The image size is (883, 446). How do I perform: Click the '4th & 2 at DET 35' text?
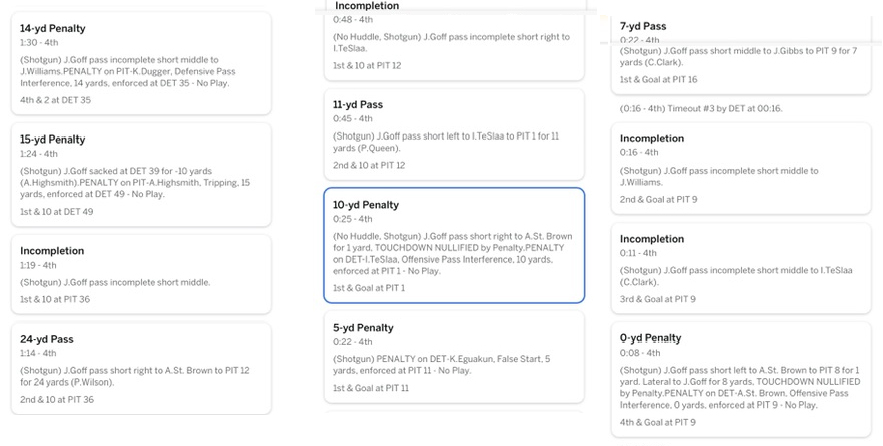55,100
